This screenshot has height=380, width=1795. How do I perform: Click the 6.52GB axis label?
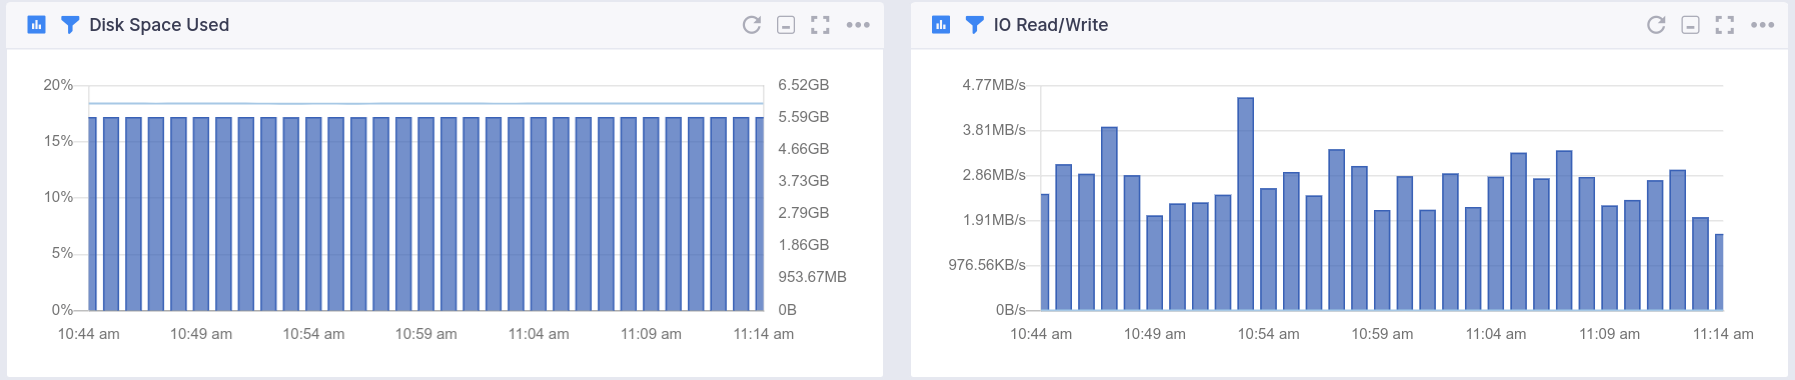(804, 85)
